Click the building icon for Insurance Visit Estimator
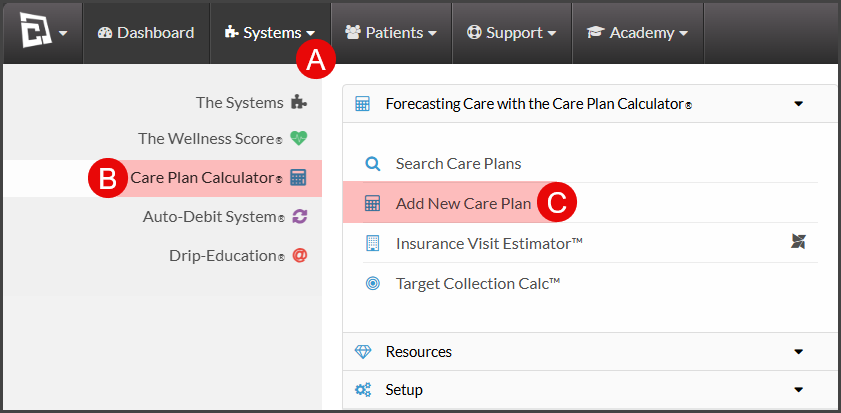841x413 pixels. (x=372, y=243)
